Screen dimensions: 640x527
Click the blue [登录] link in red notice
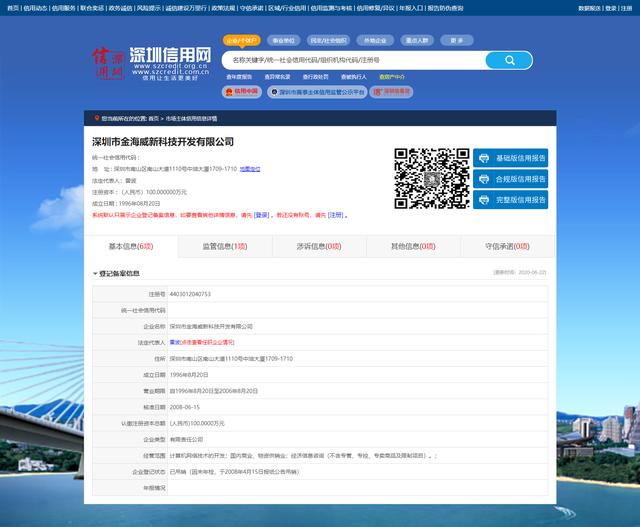coord(262,215)
